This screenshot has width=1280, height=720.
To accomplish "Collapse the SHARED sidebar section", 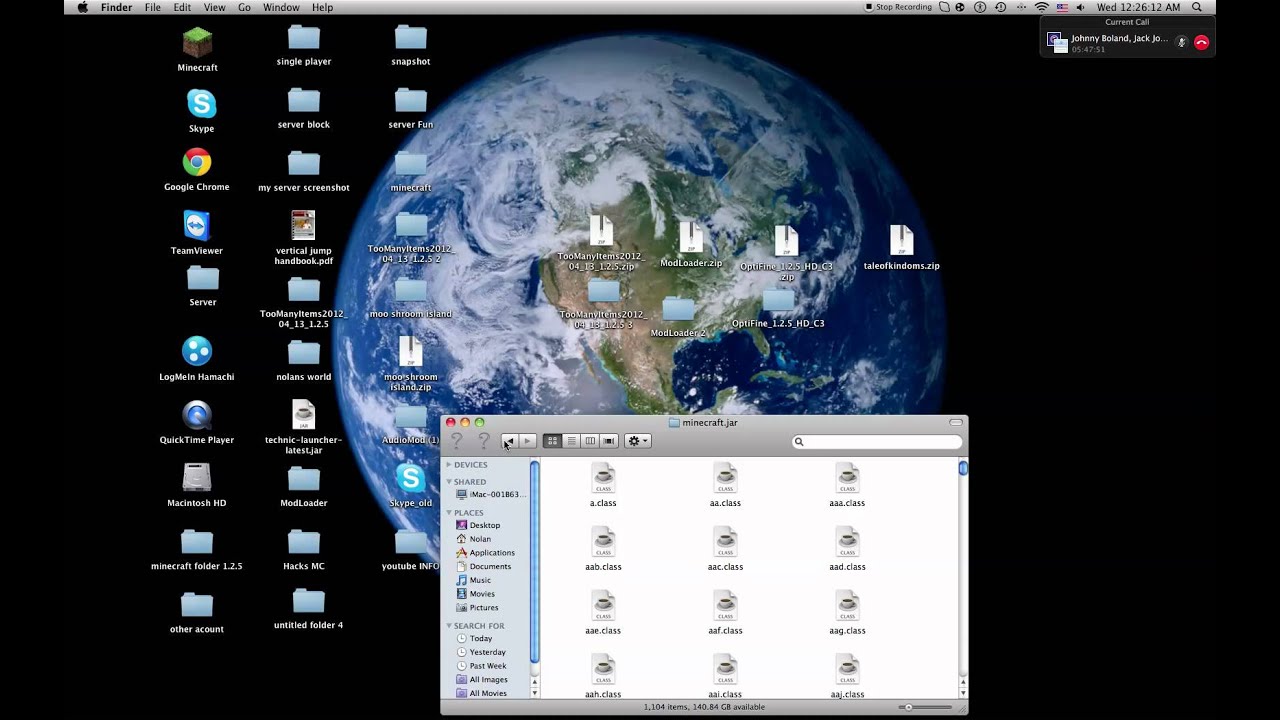I will pyautogui.click(x=449, y=482).
